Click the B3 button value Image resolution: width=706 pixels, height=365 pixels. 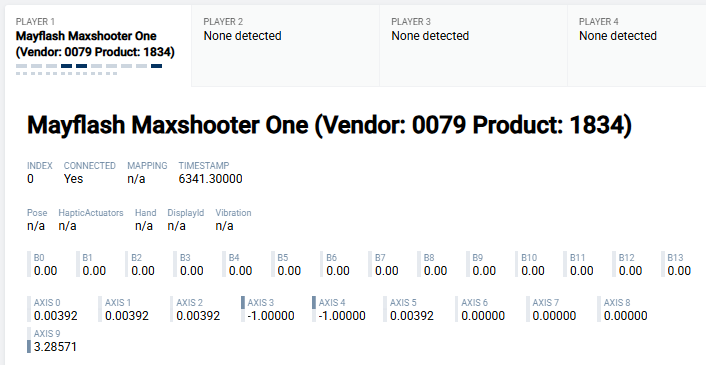click(x=192, y=271)
